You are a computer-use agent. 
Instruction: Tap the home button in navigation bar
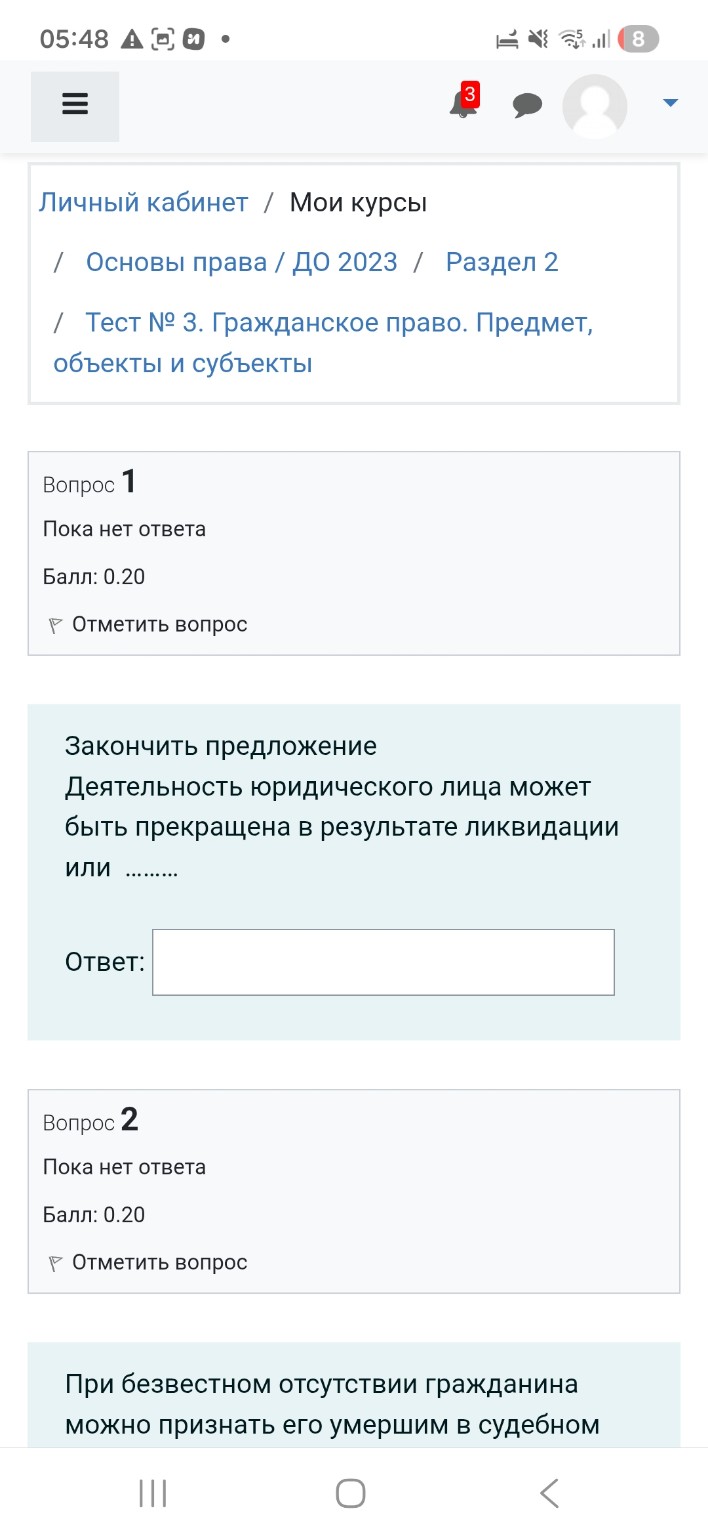(349, 1491)
